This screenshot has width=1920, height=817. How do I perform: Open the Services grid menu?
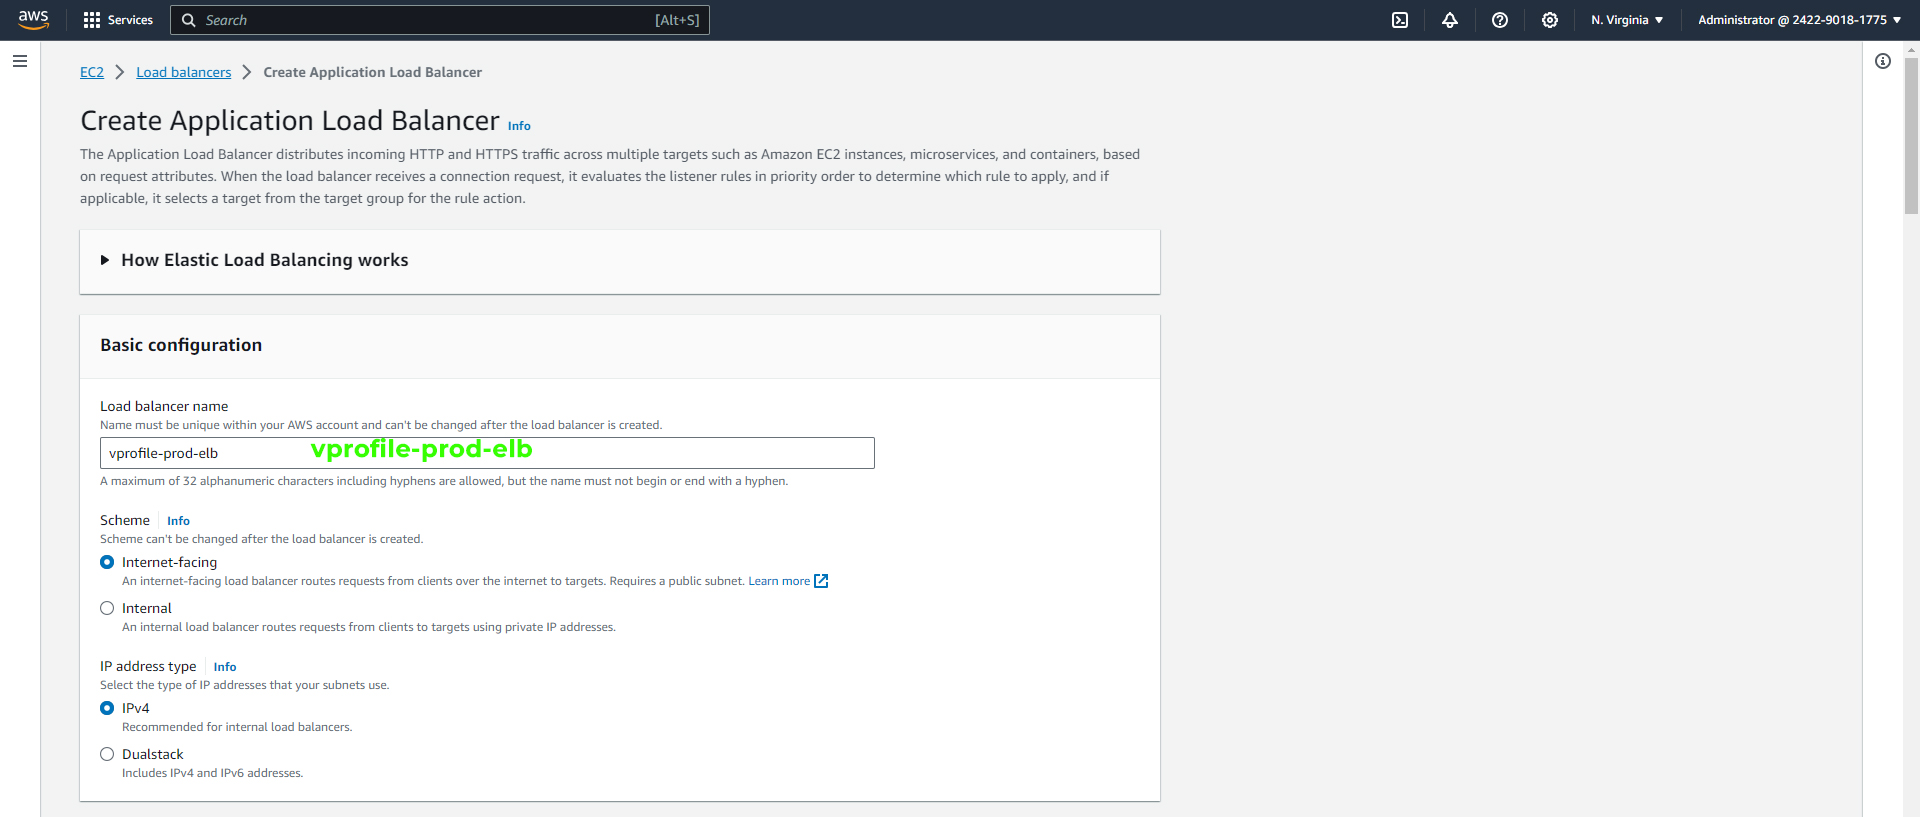(92, 20)
